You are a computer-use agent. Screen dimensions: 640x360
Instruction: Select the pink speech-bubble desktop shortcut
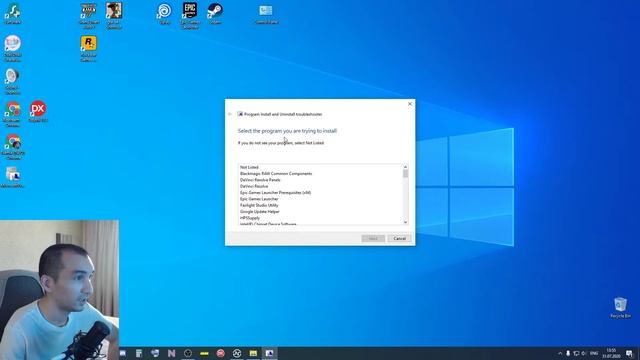click(13, 49)
